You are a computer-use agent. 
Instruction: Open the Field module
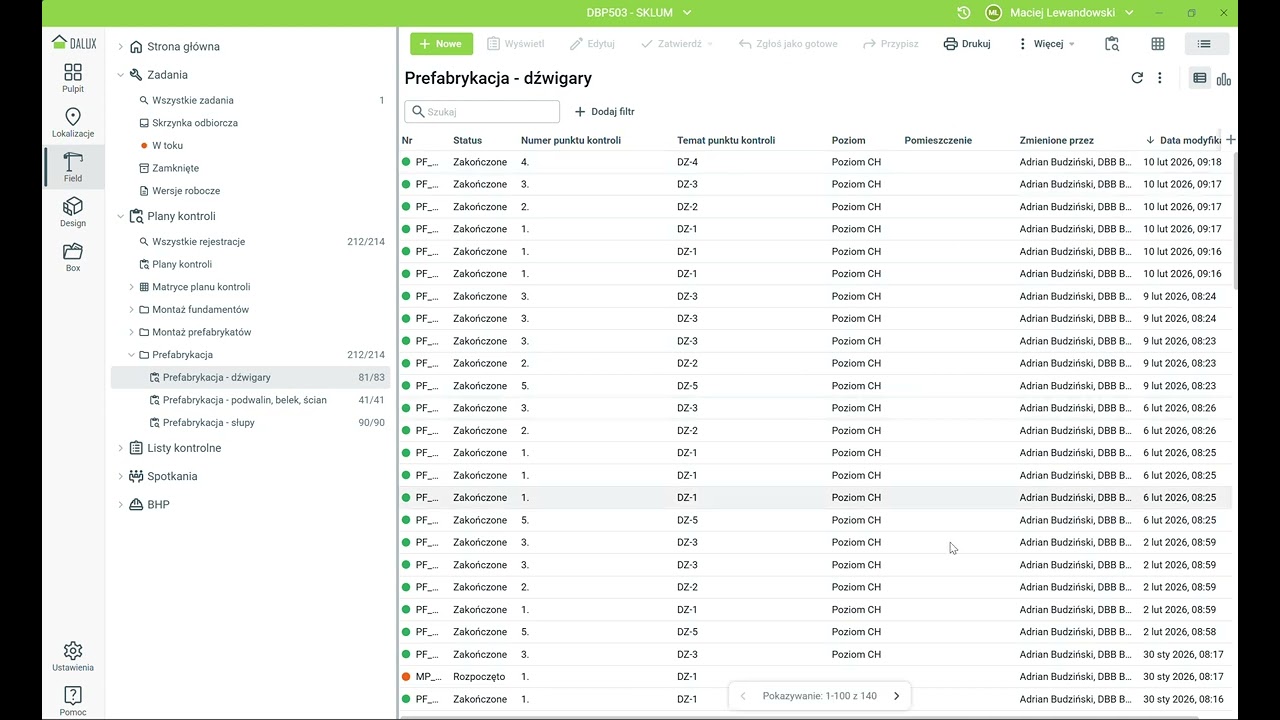click(73, 167)
